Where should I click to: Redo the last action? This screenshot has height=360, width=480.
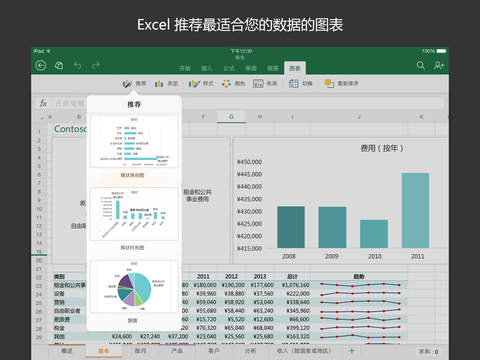tap(96, 65)
